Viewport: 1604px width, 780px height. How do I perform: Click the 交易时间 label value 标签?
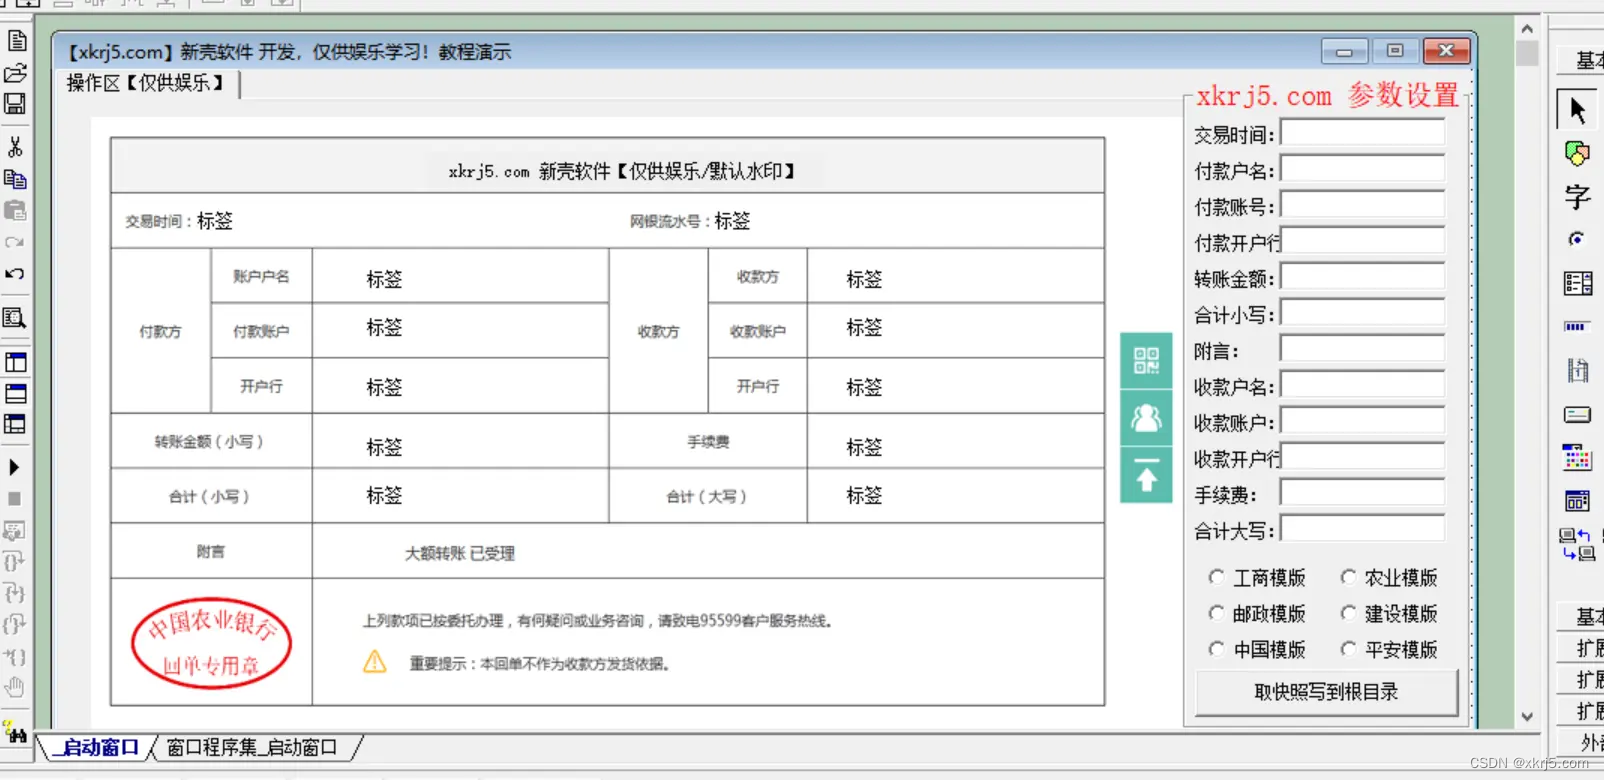pyautogui.click(x=215, y=221)
